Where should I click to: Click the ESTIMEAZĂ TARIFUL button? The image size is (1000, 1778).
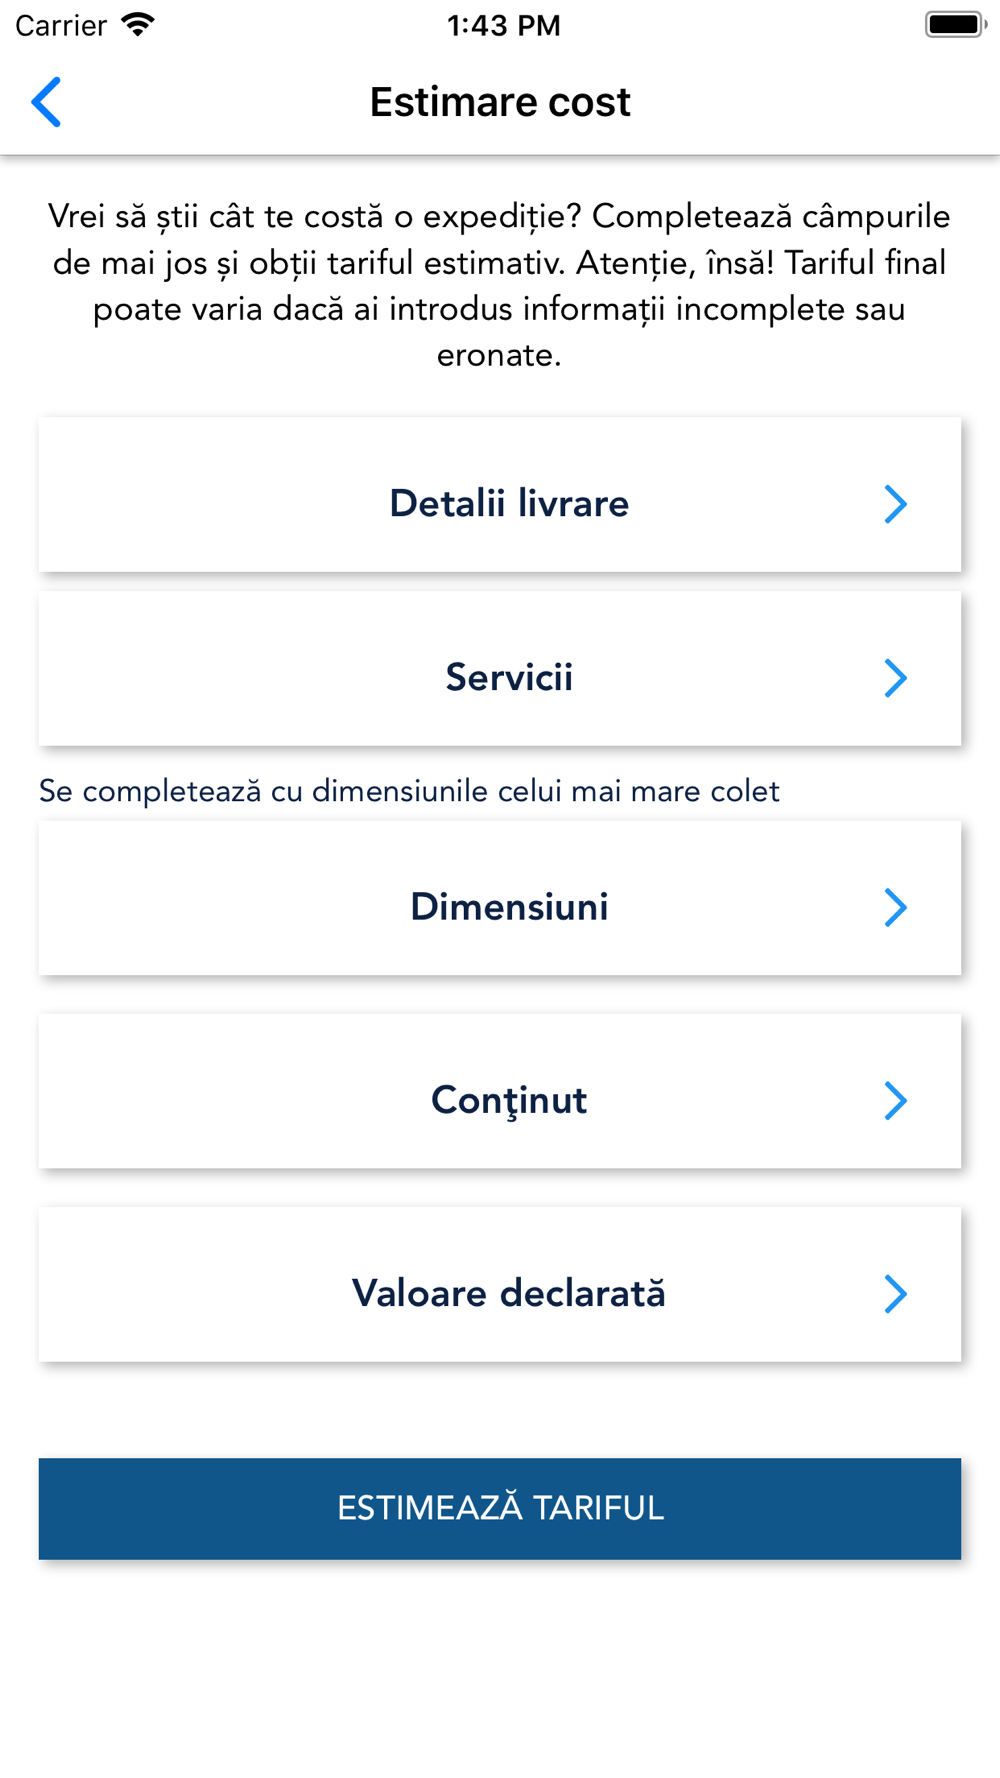point(500,1508)
